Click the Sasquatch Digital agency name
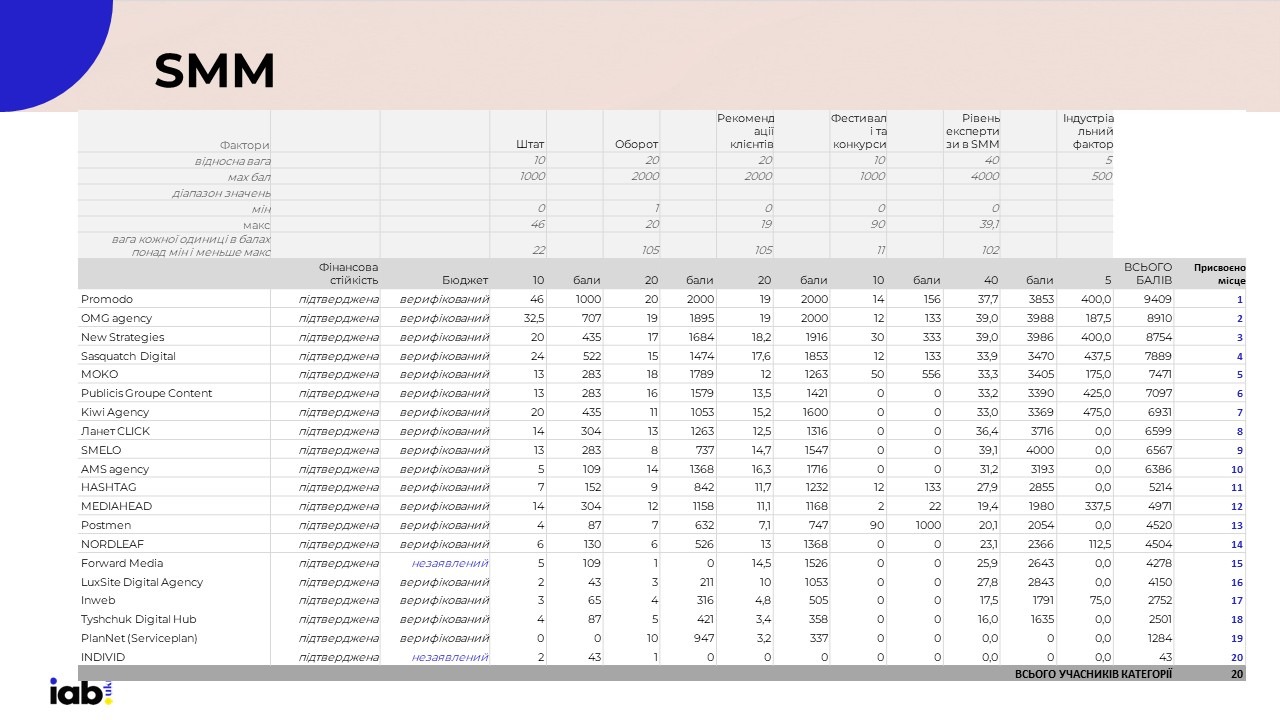This screenshot has width=1280, height=720. click(x=128, y=356)
